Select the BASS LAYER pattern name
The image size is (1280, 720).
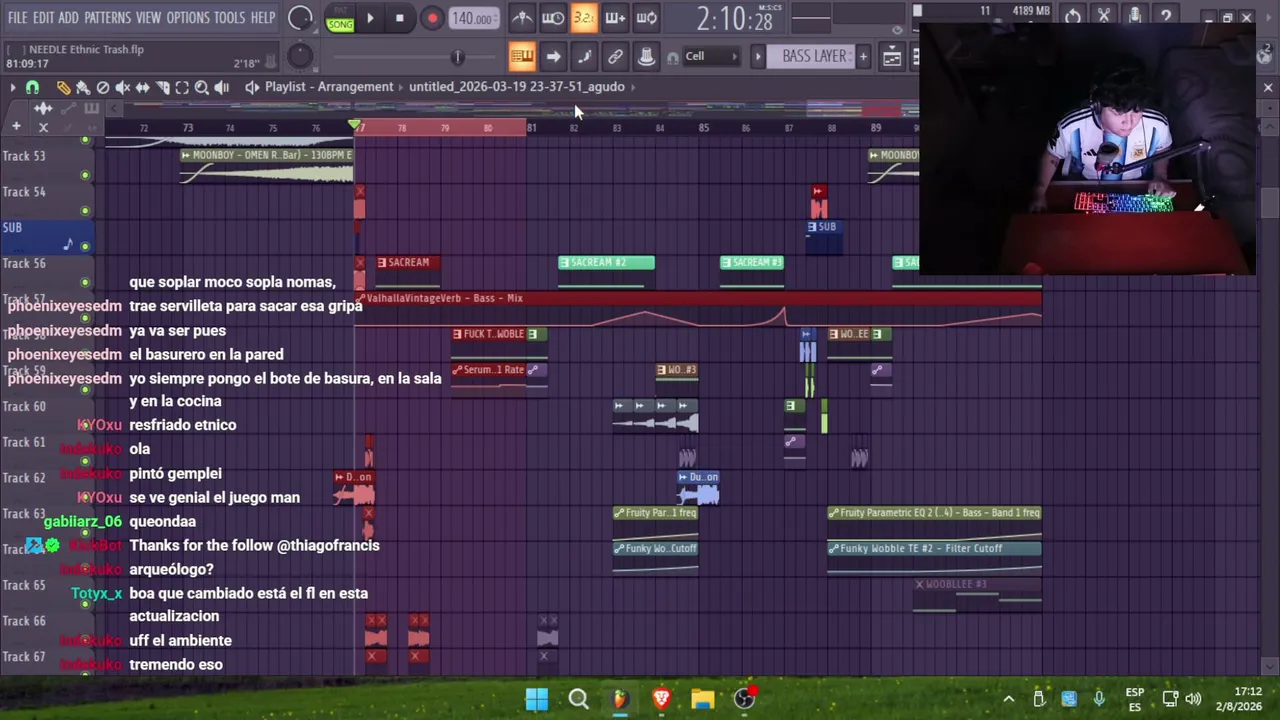(x=813, y=56)
